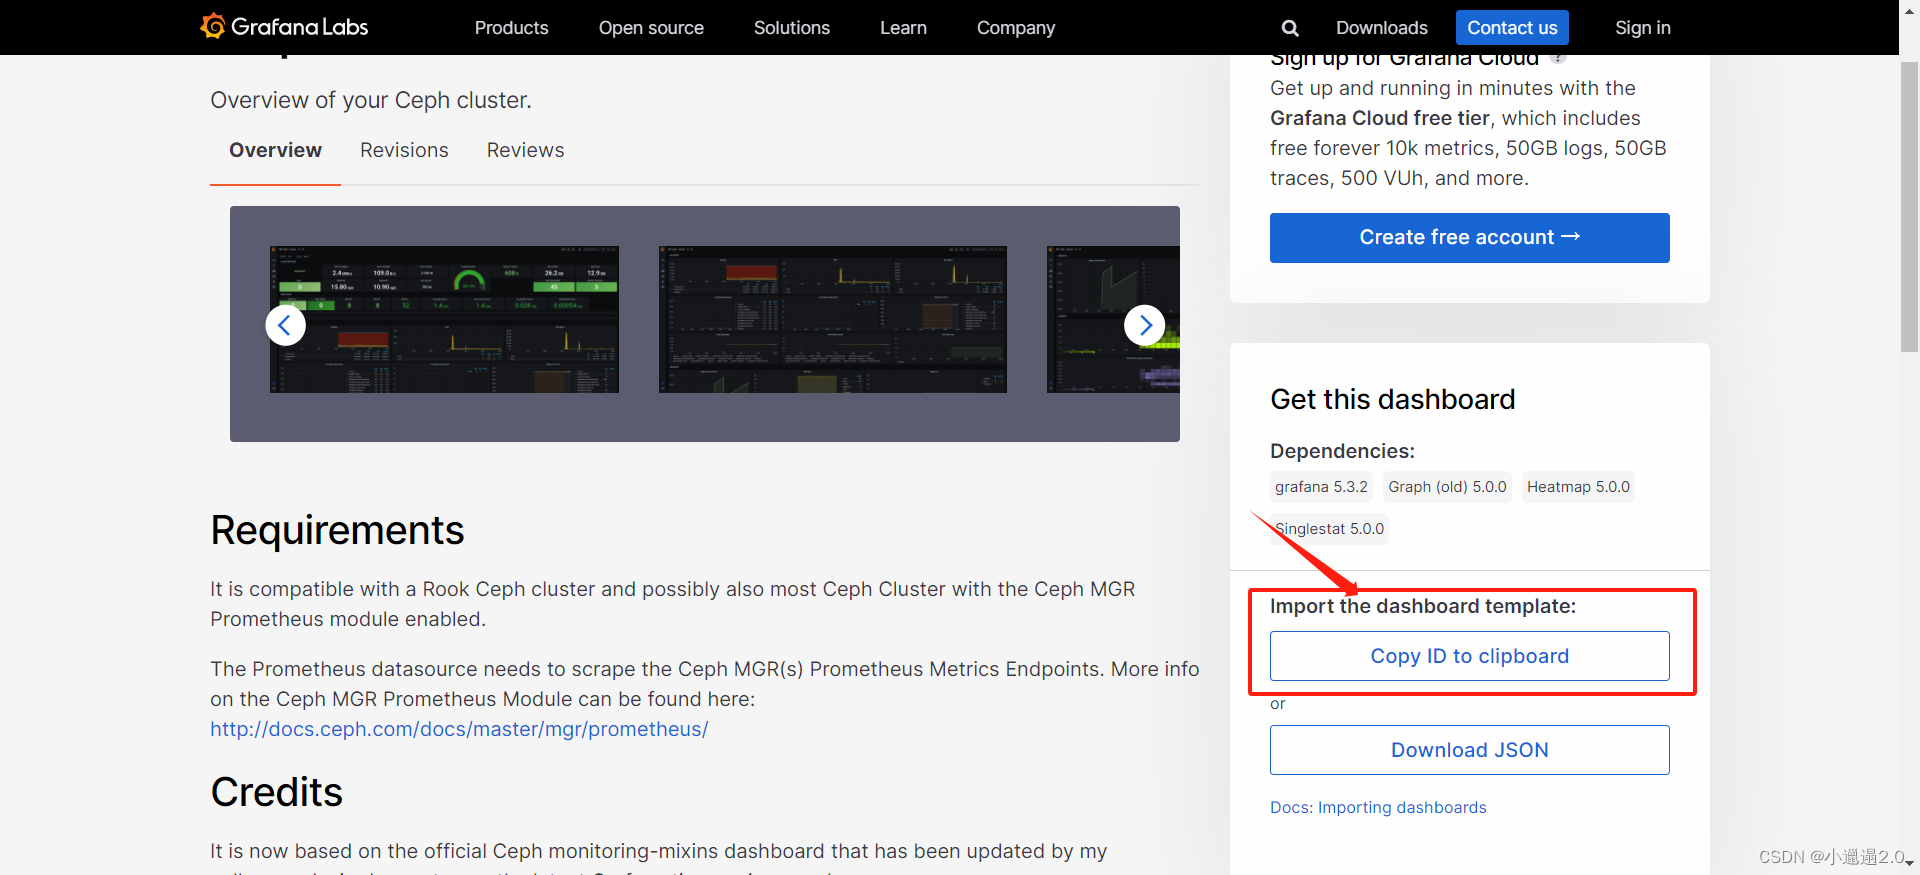The width and height of the screenshot is (1920, 875).
Task: Open the Company menu
Action: pos(1016,28)
